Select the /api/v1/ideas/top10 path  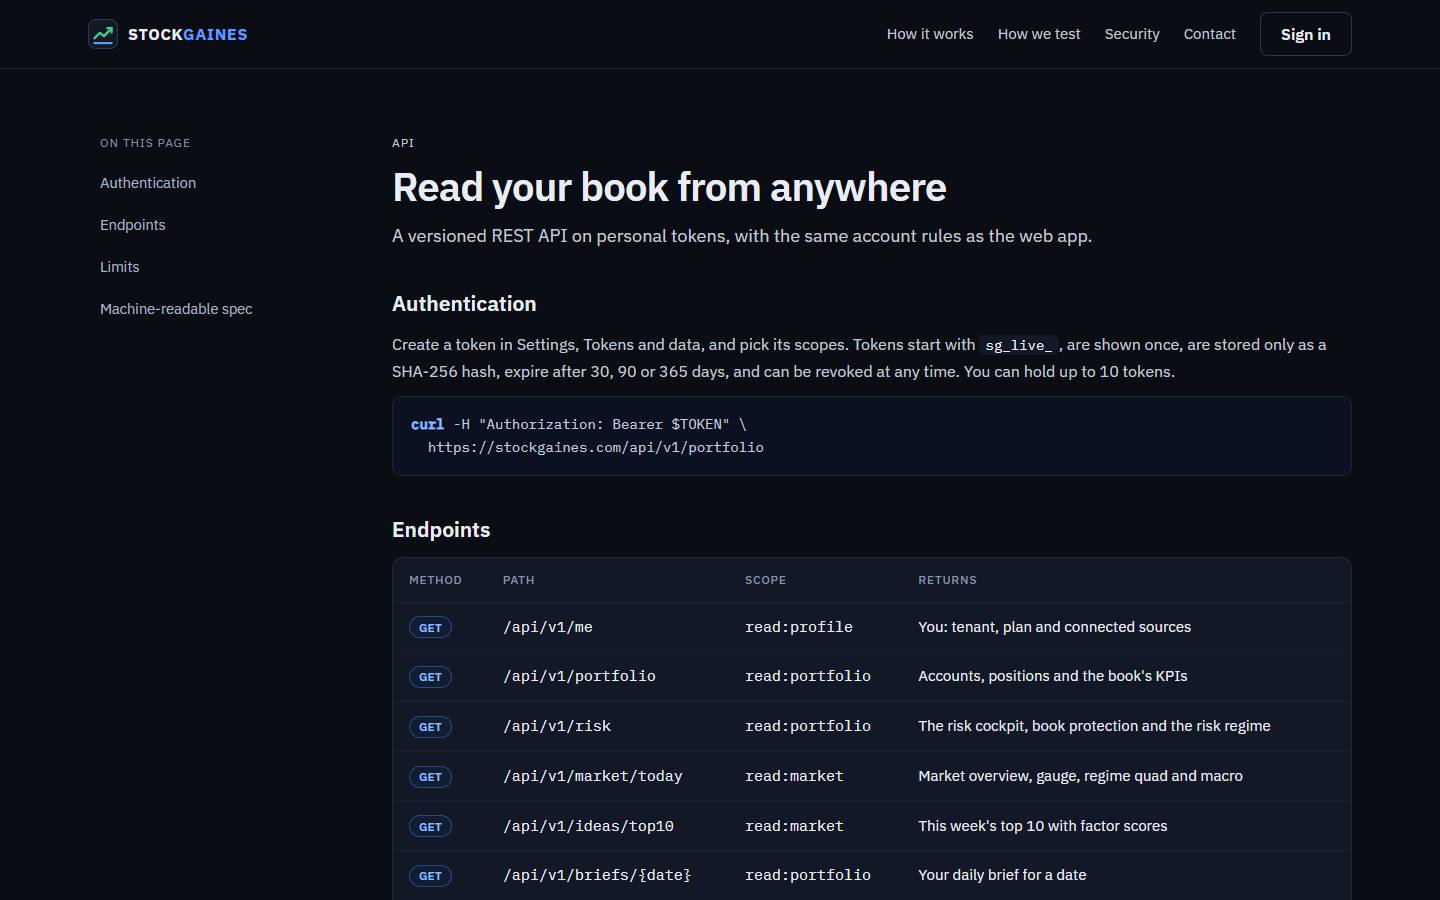(x=589, y=826)
